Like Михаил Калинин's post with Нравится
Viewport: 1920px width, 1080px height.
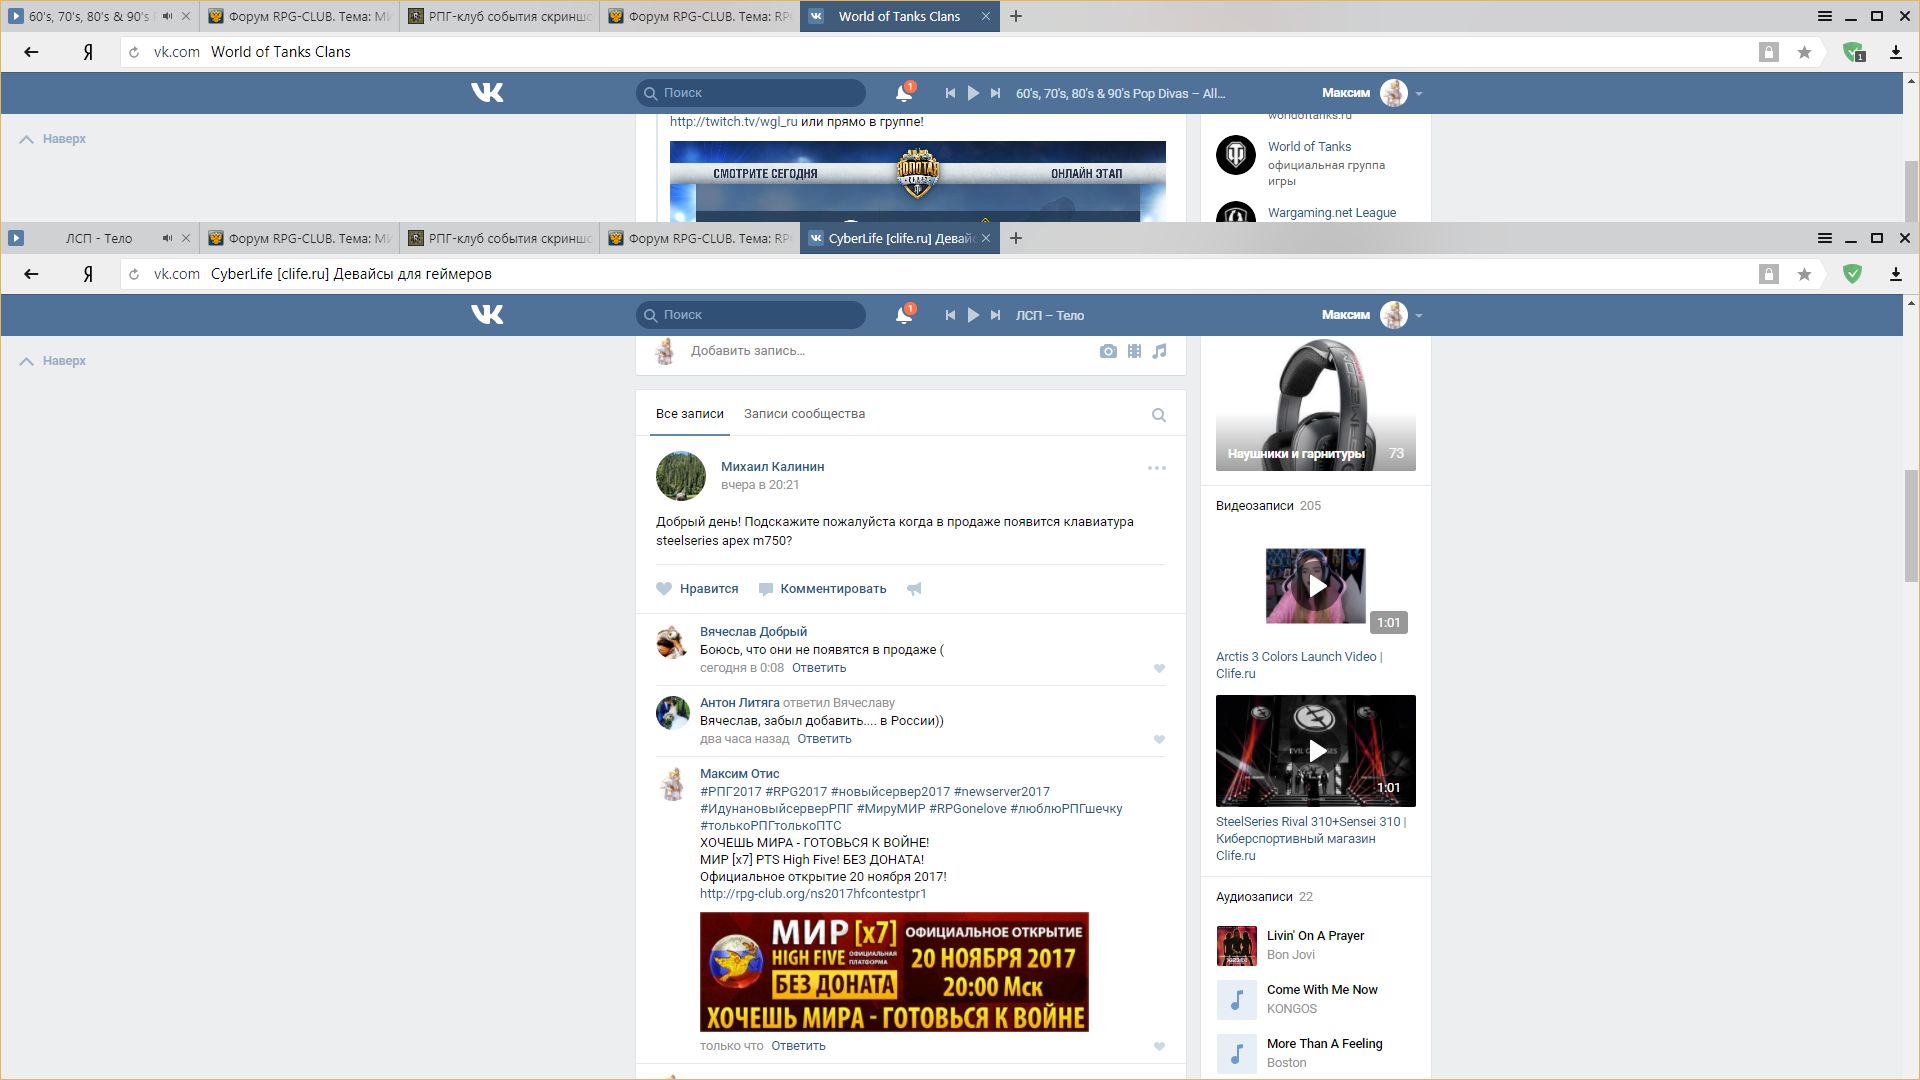pyautogui.click(x=698, y=589)
